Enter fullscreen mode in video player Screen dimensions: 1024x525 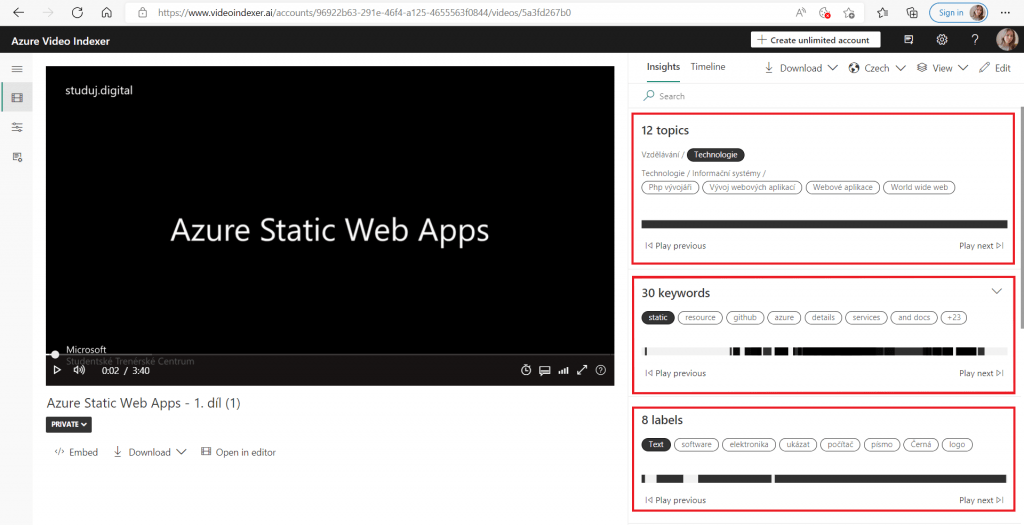click(582, 370)
